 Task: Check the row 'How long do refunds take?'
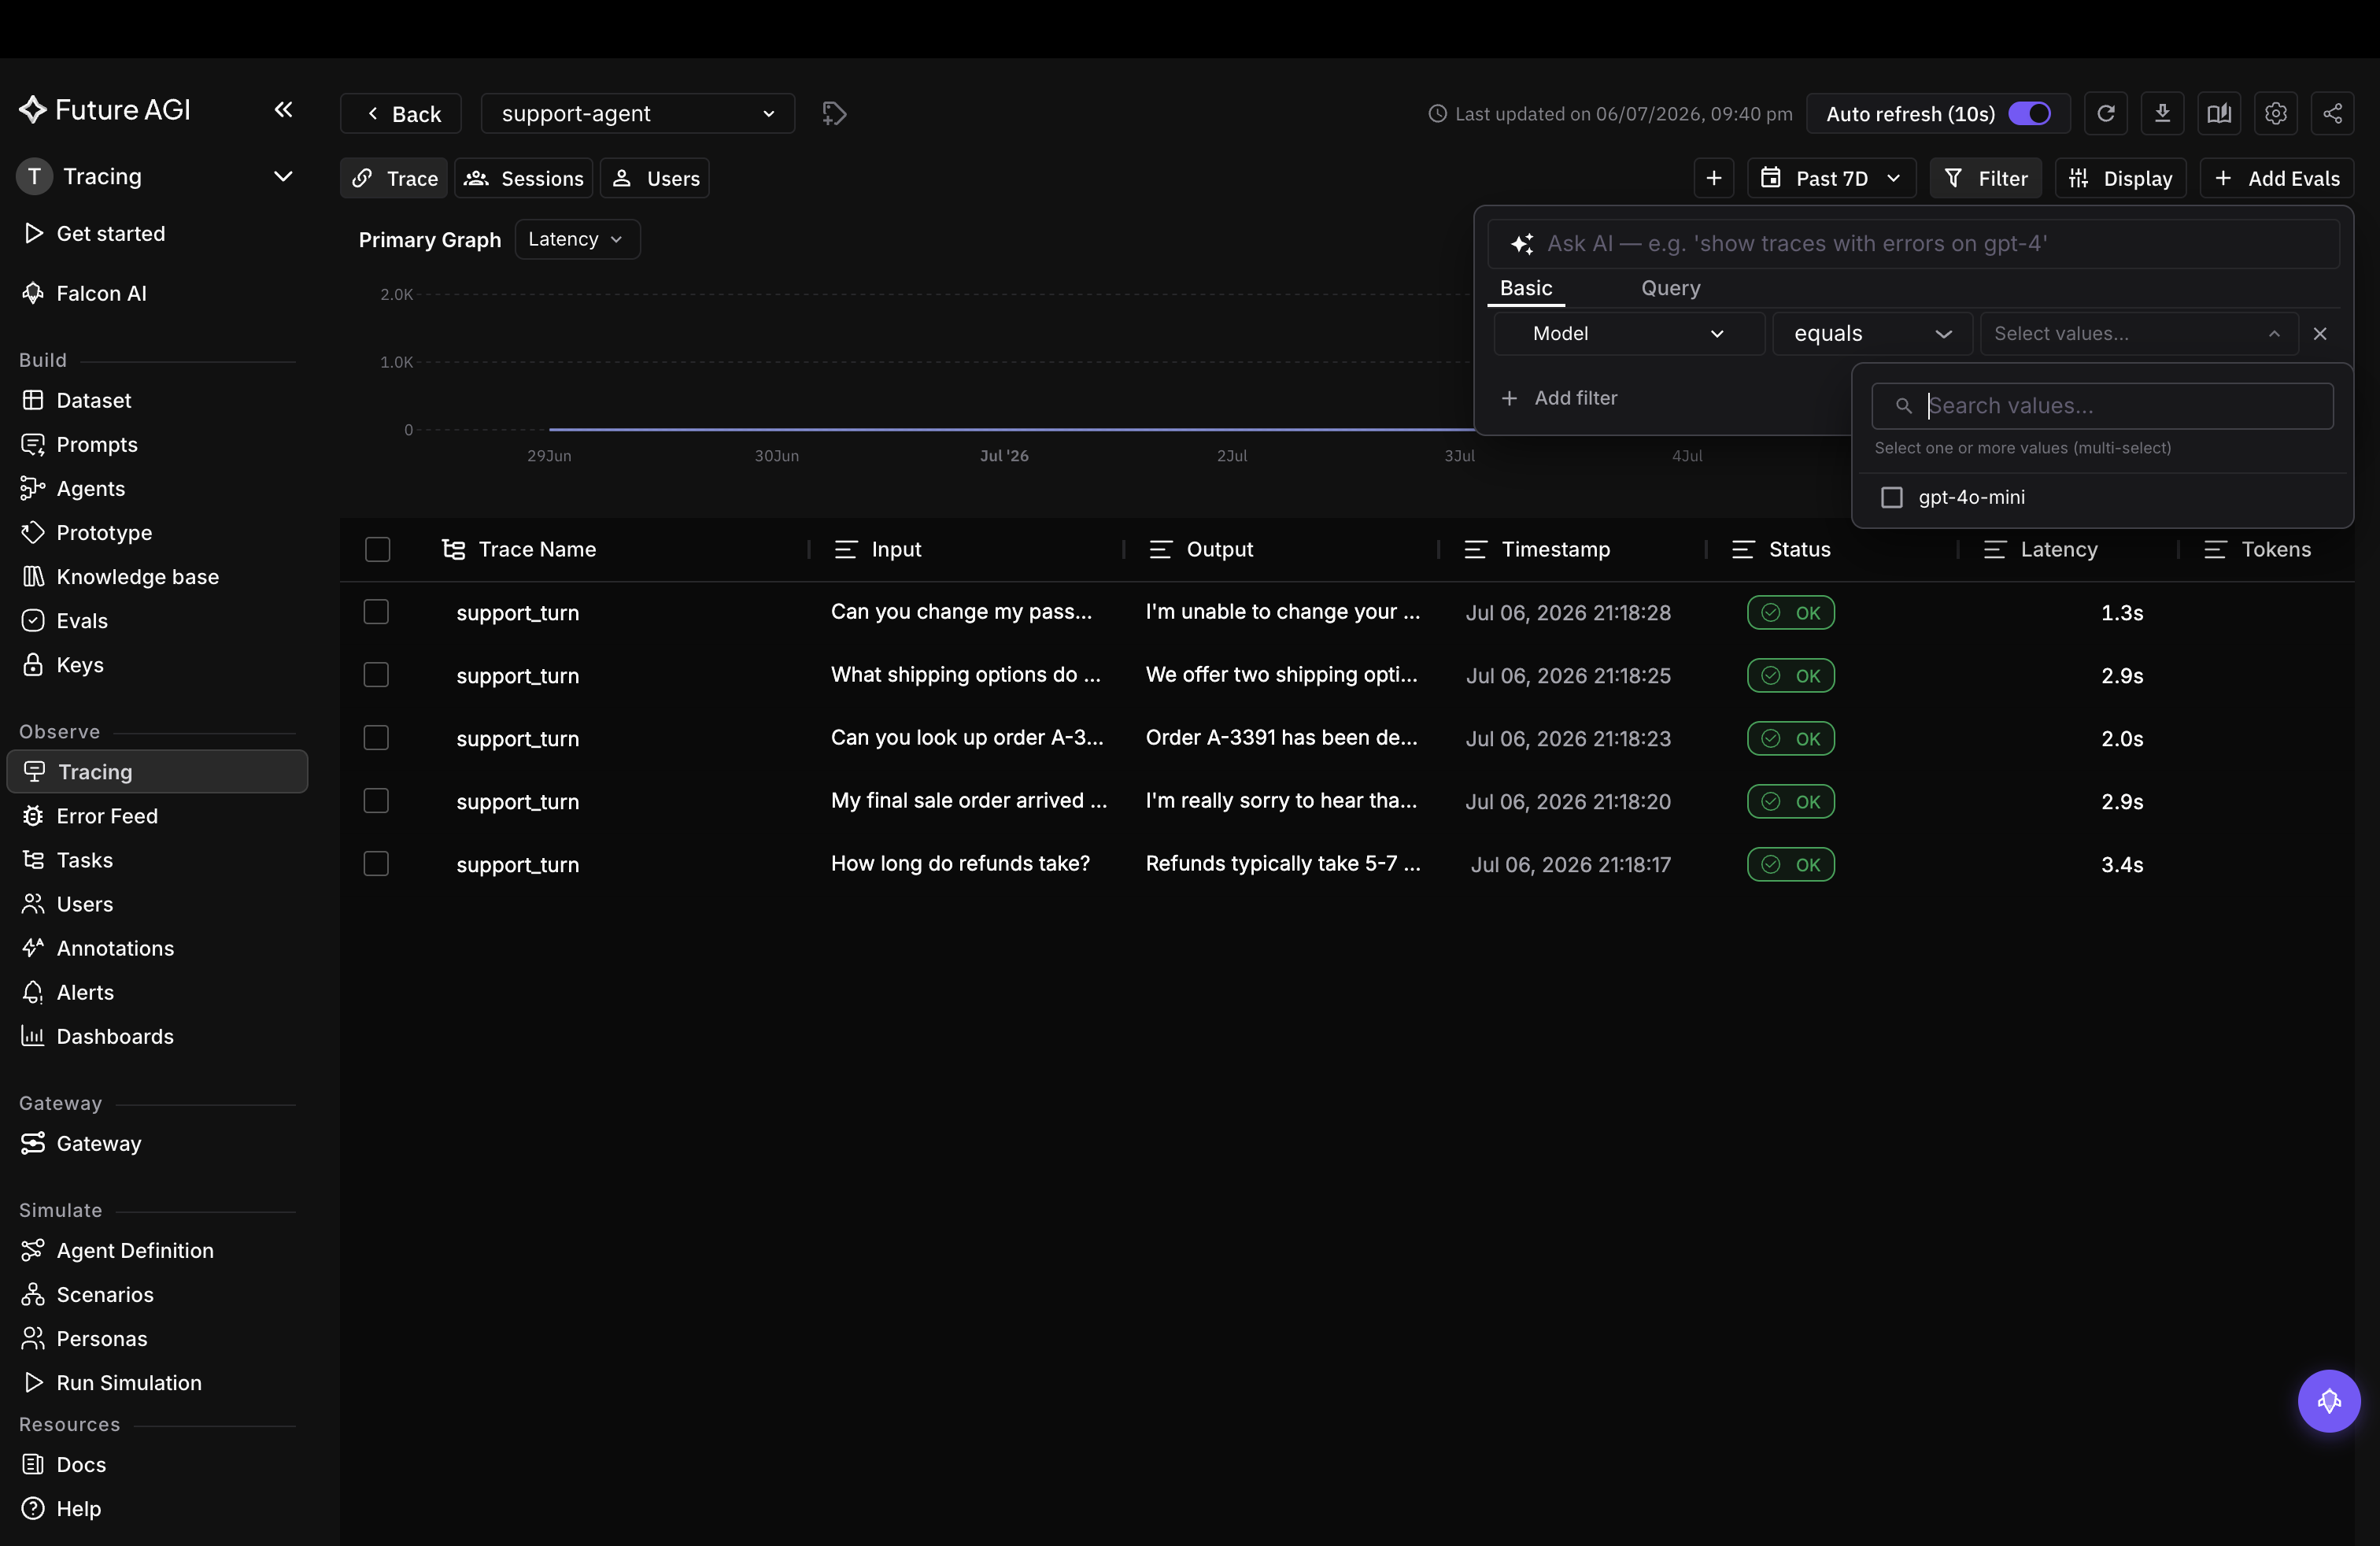coord(376,863)
